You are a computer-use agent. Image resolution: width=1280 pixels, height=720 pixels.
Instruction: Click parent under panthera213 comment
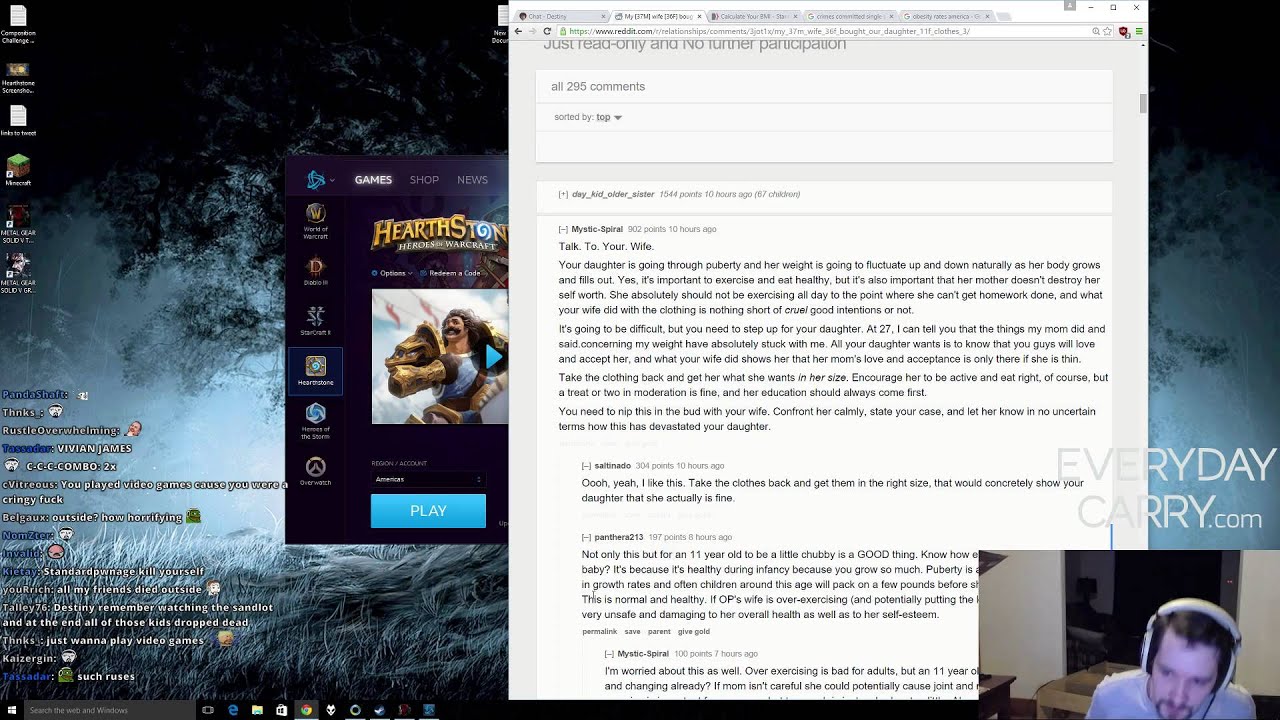(x=659, y=631)
